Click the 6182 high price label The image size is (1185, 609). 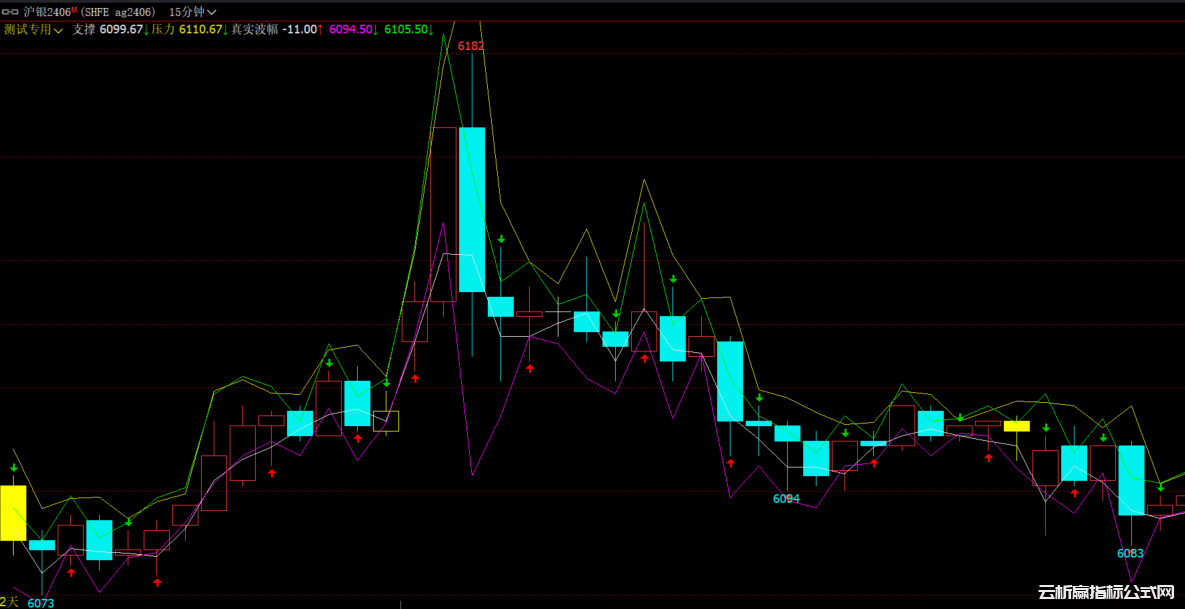pyautogui.click(x=471, y=46)
